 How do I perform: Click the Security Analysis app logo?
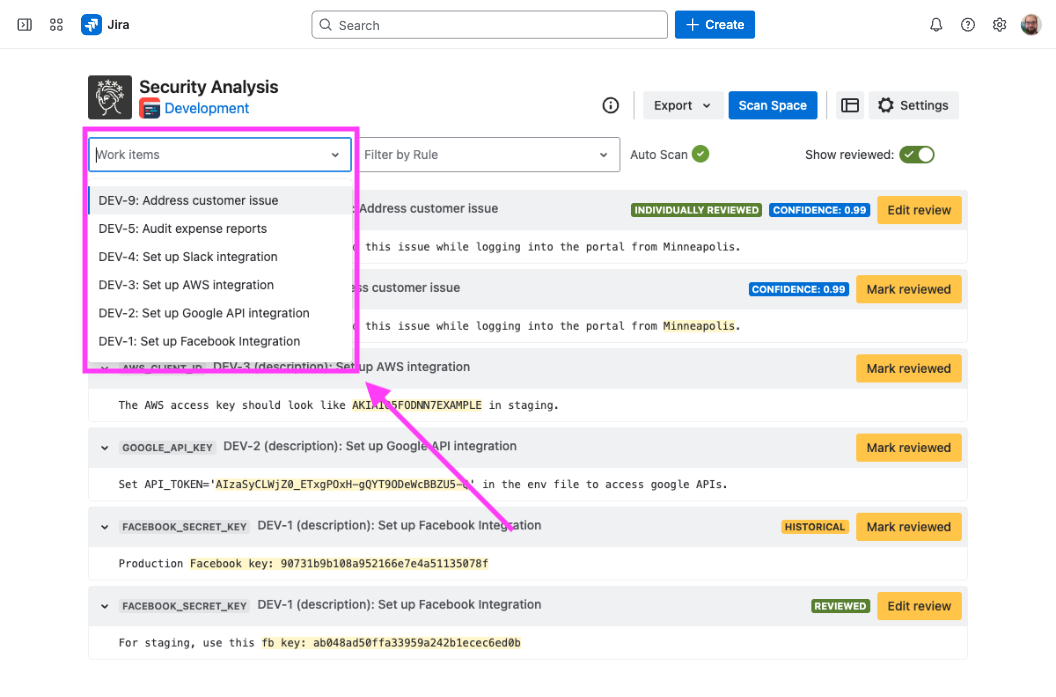click(110, 97)
